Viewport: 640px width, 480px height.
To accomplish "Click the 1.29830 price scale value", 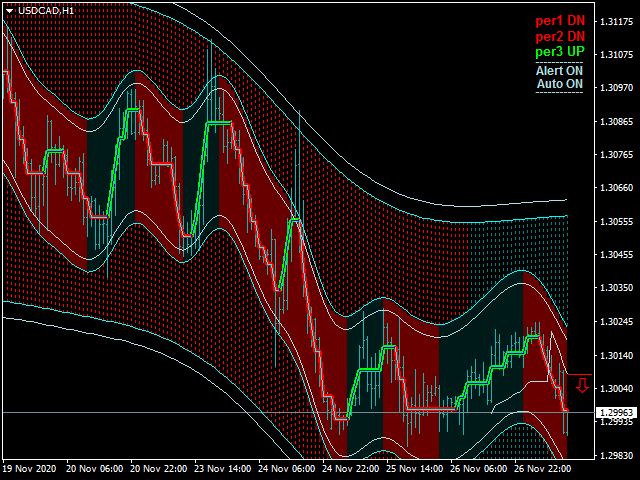I will [x=616, y=456].
